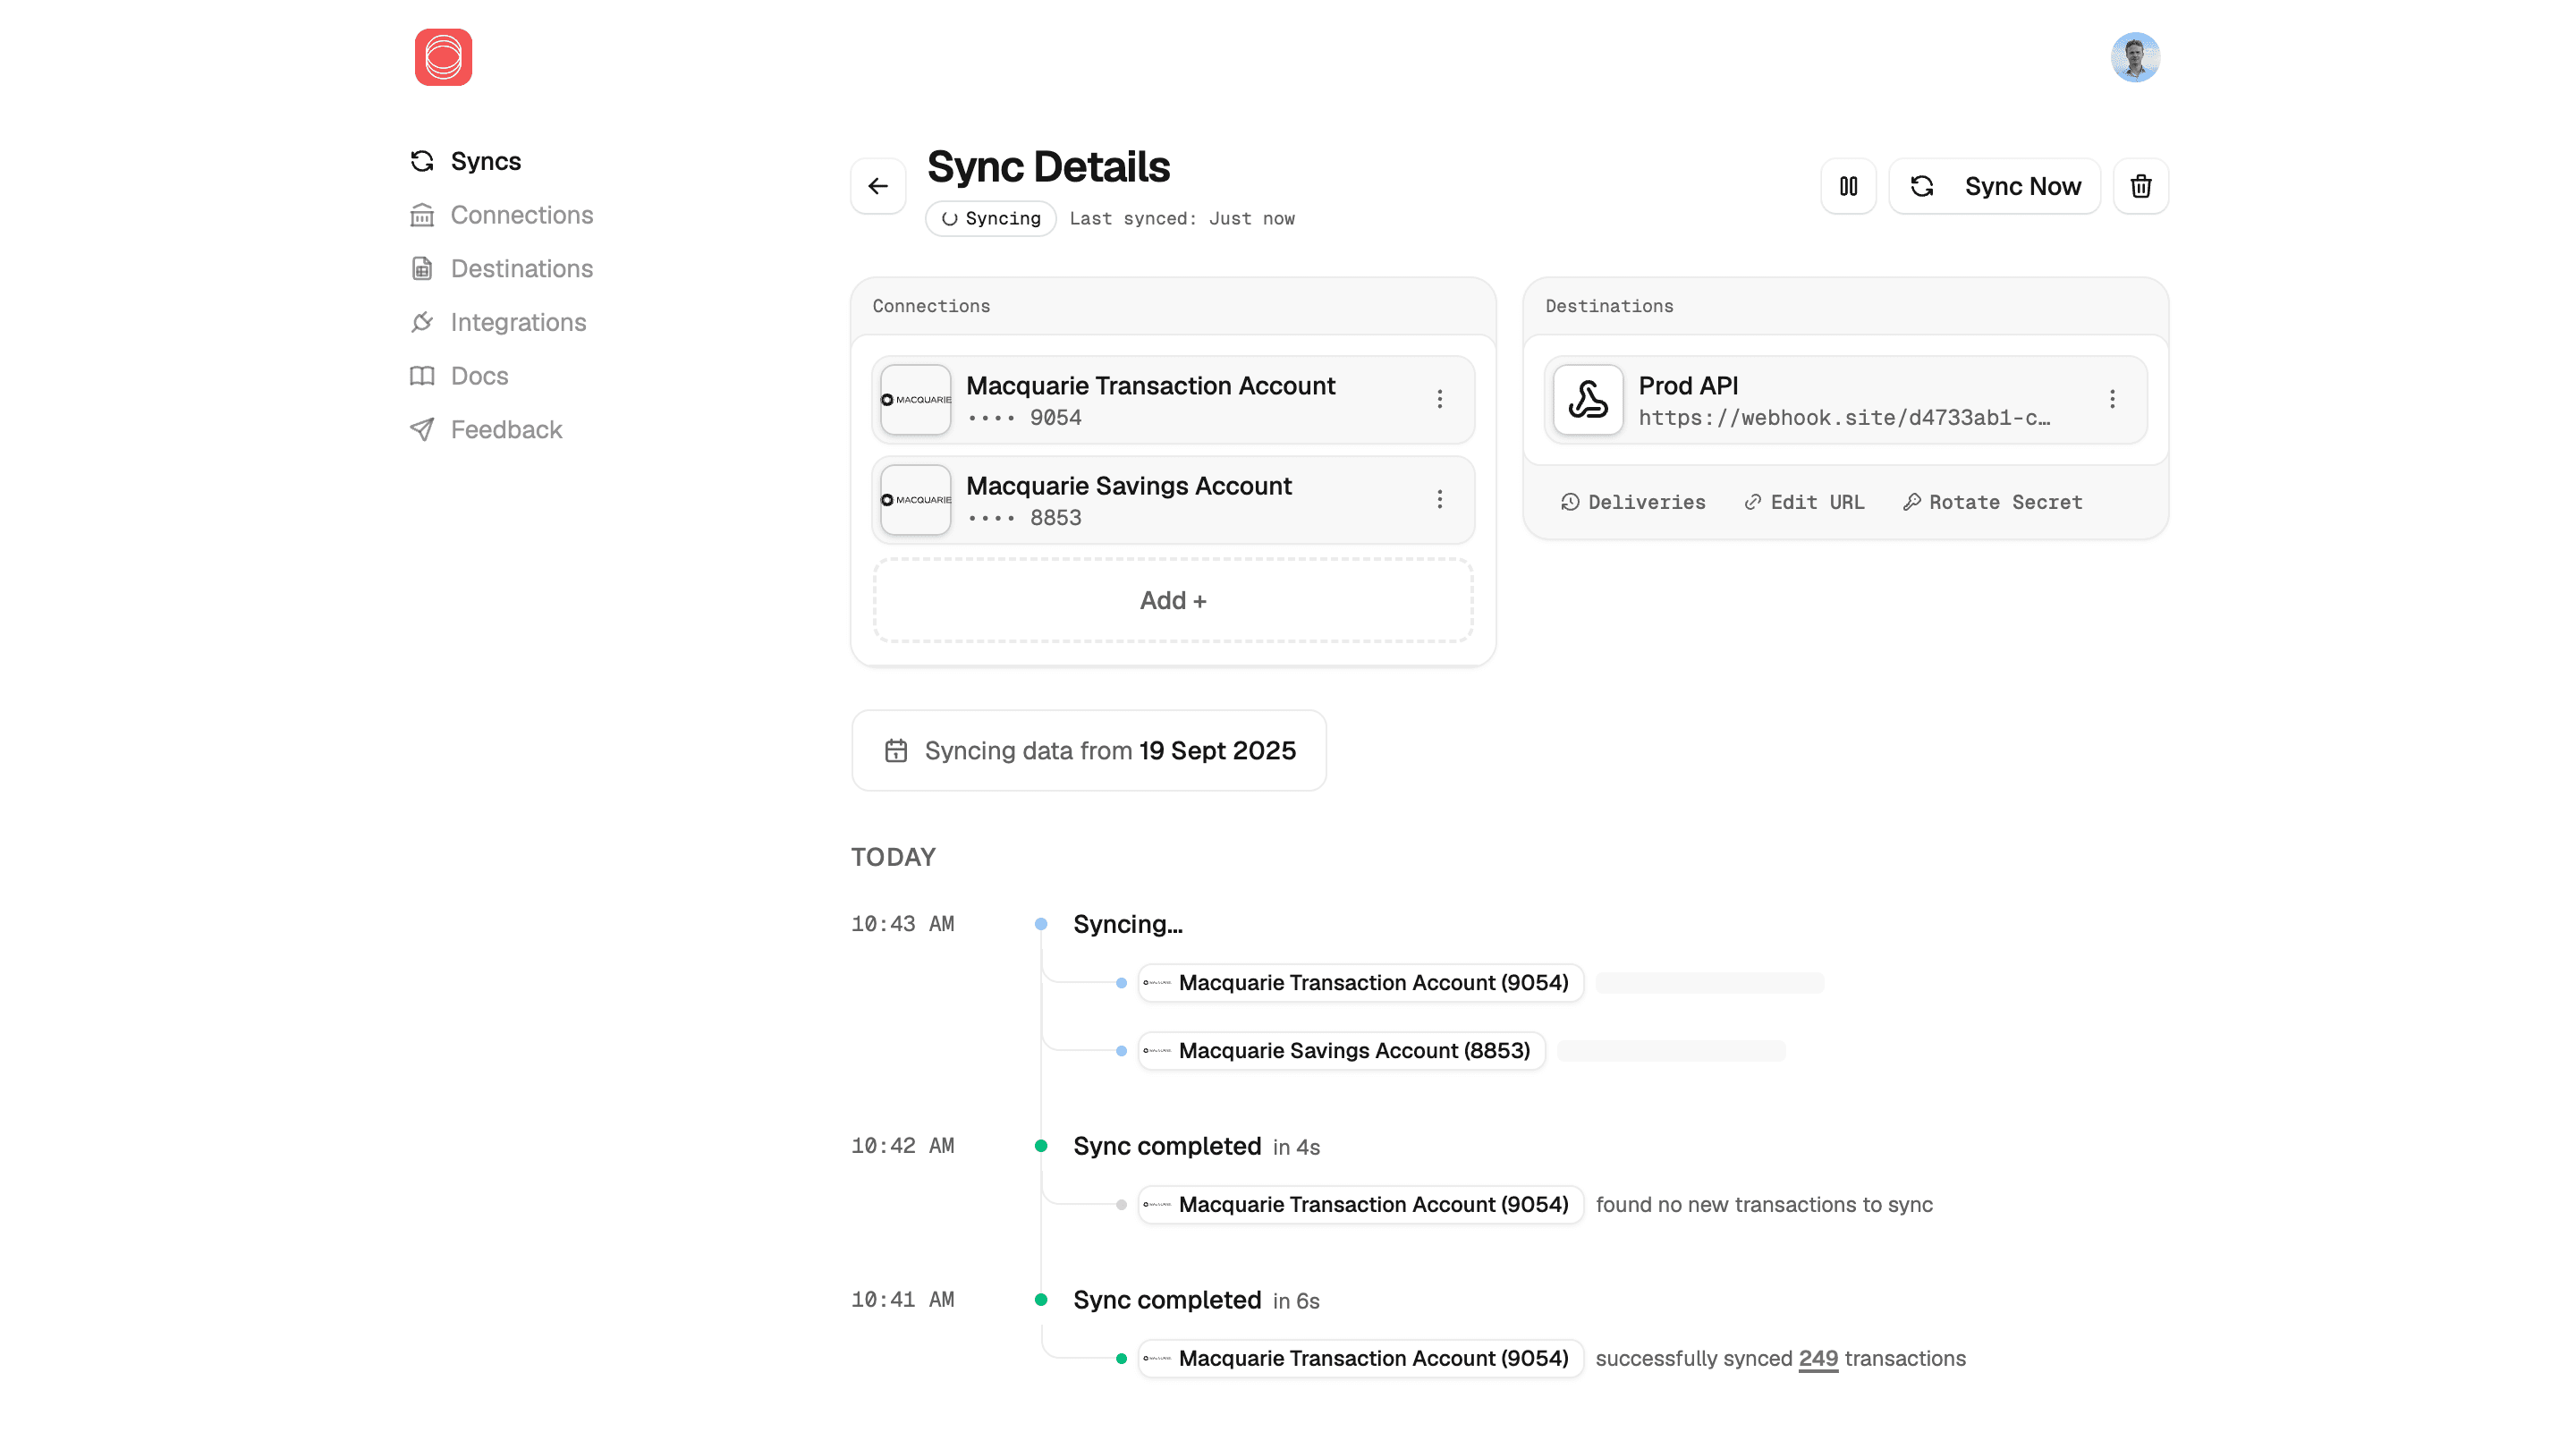The image size is (2576, 1449).
Task: Open options menu for Macquarie Savings Account
Action: tap(1440, 499)
